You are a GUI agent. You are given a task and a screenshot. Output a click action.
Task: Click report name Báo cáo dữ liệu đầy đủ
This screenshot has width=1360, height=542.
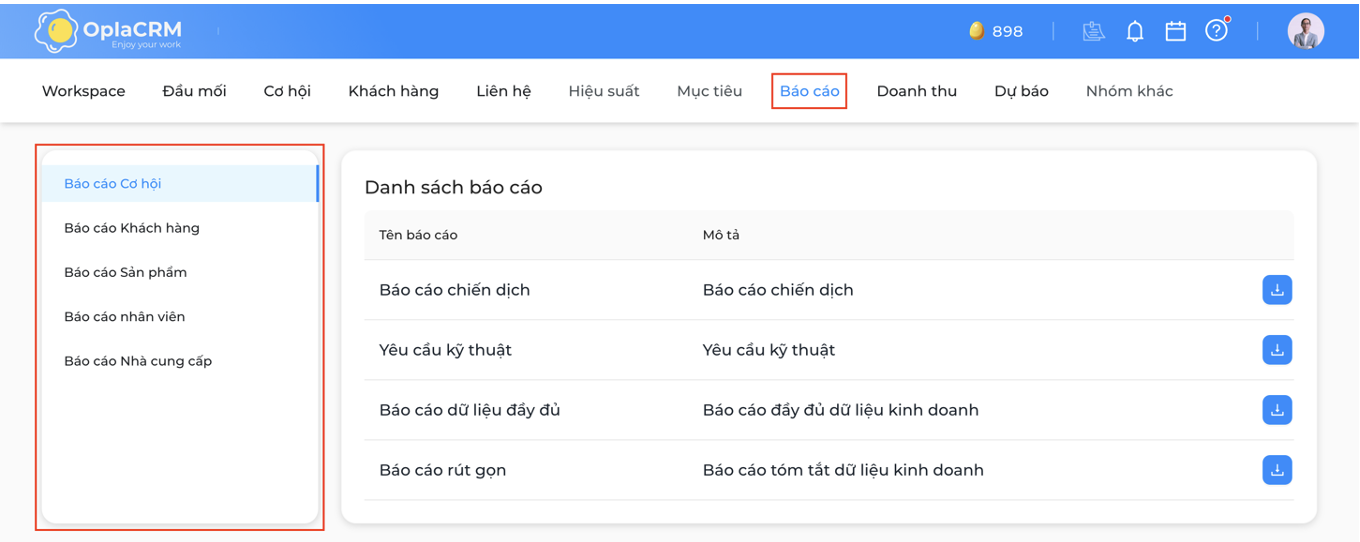470,410
